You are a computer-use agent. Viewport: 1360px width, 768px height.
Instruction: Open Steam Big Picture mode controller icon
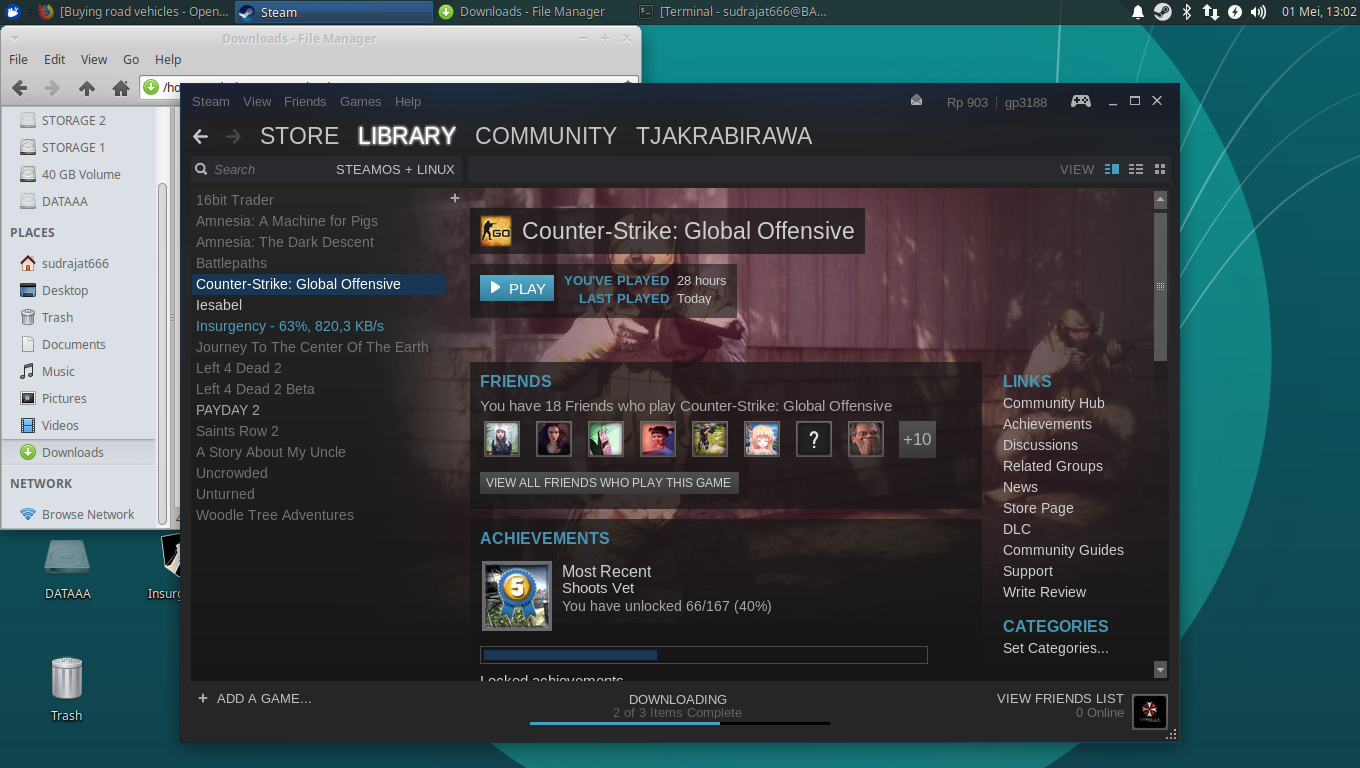(1081, 101)
